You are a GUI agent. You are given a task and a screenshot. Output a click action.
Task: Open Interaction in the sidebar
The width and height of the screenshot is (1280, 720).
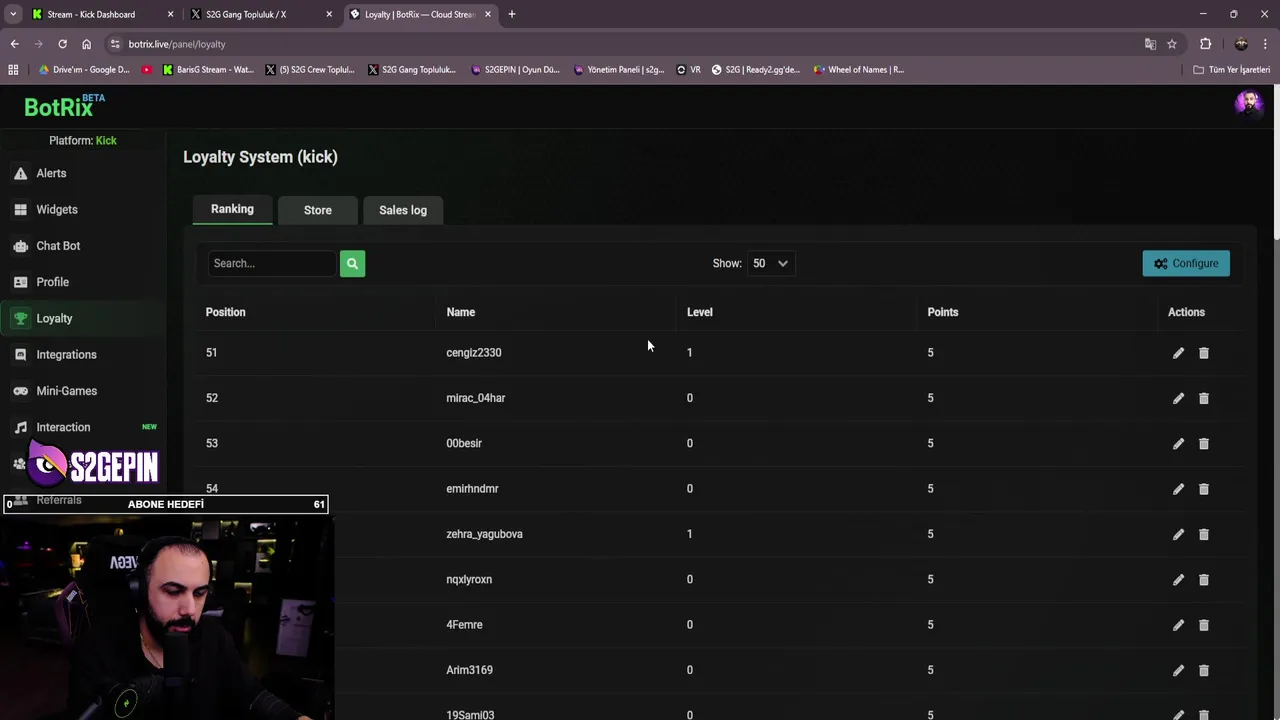click(x=63, y=427)
